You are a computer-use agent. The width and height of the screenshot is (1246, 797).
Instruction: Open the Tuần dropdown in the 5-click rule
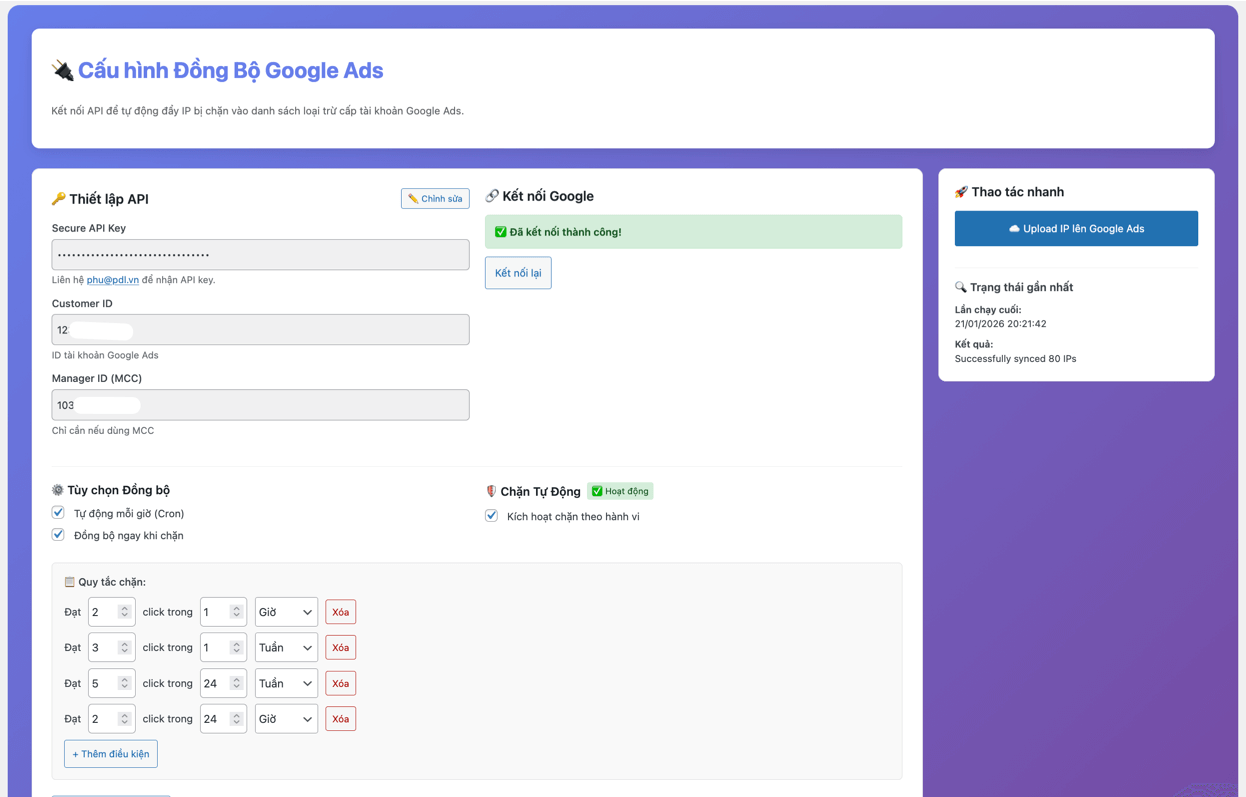point(286,683)
